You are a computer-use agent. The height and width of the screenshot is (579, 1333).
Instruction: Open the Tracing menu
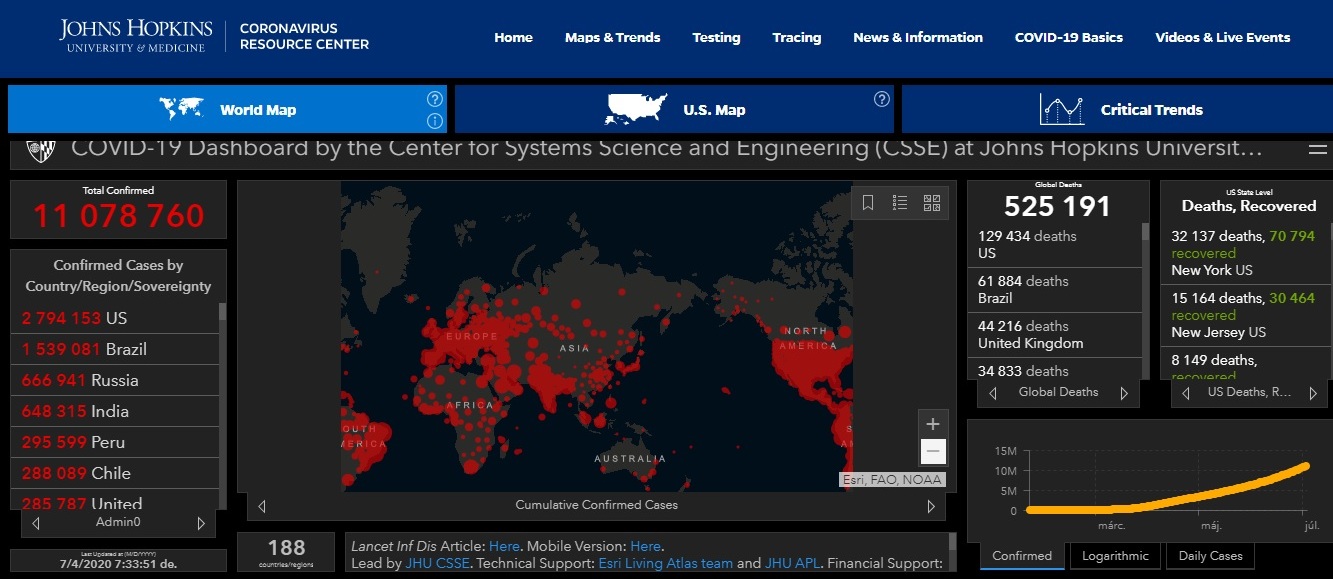tap(796, 37)
